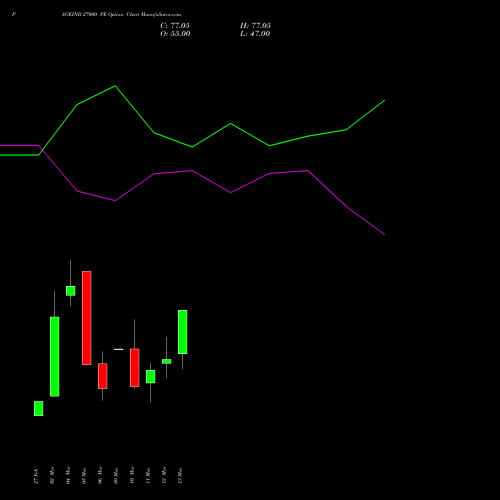Viewport: 500px width, 500px height.
Task: Select the 10 Mar red candlestick
Action: 135,368
